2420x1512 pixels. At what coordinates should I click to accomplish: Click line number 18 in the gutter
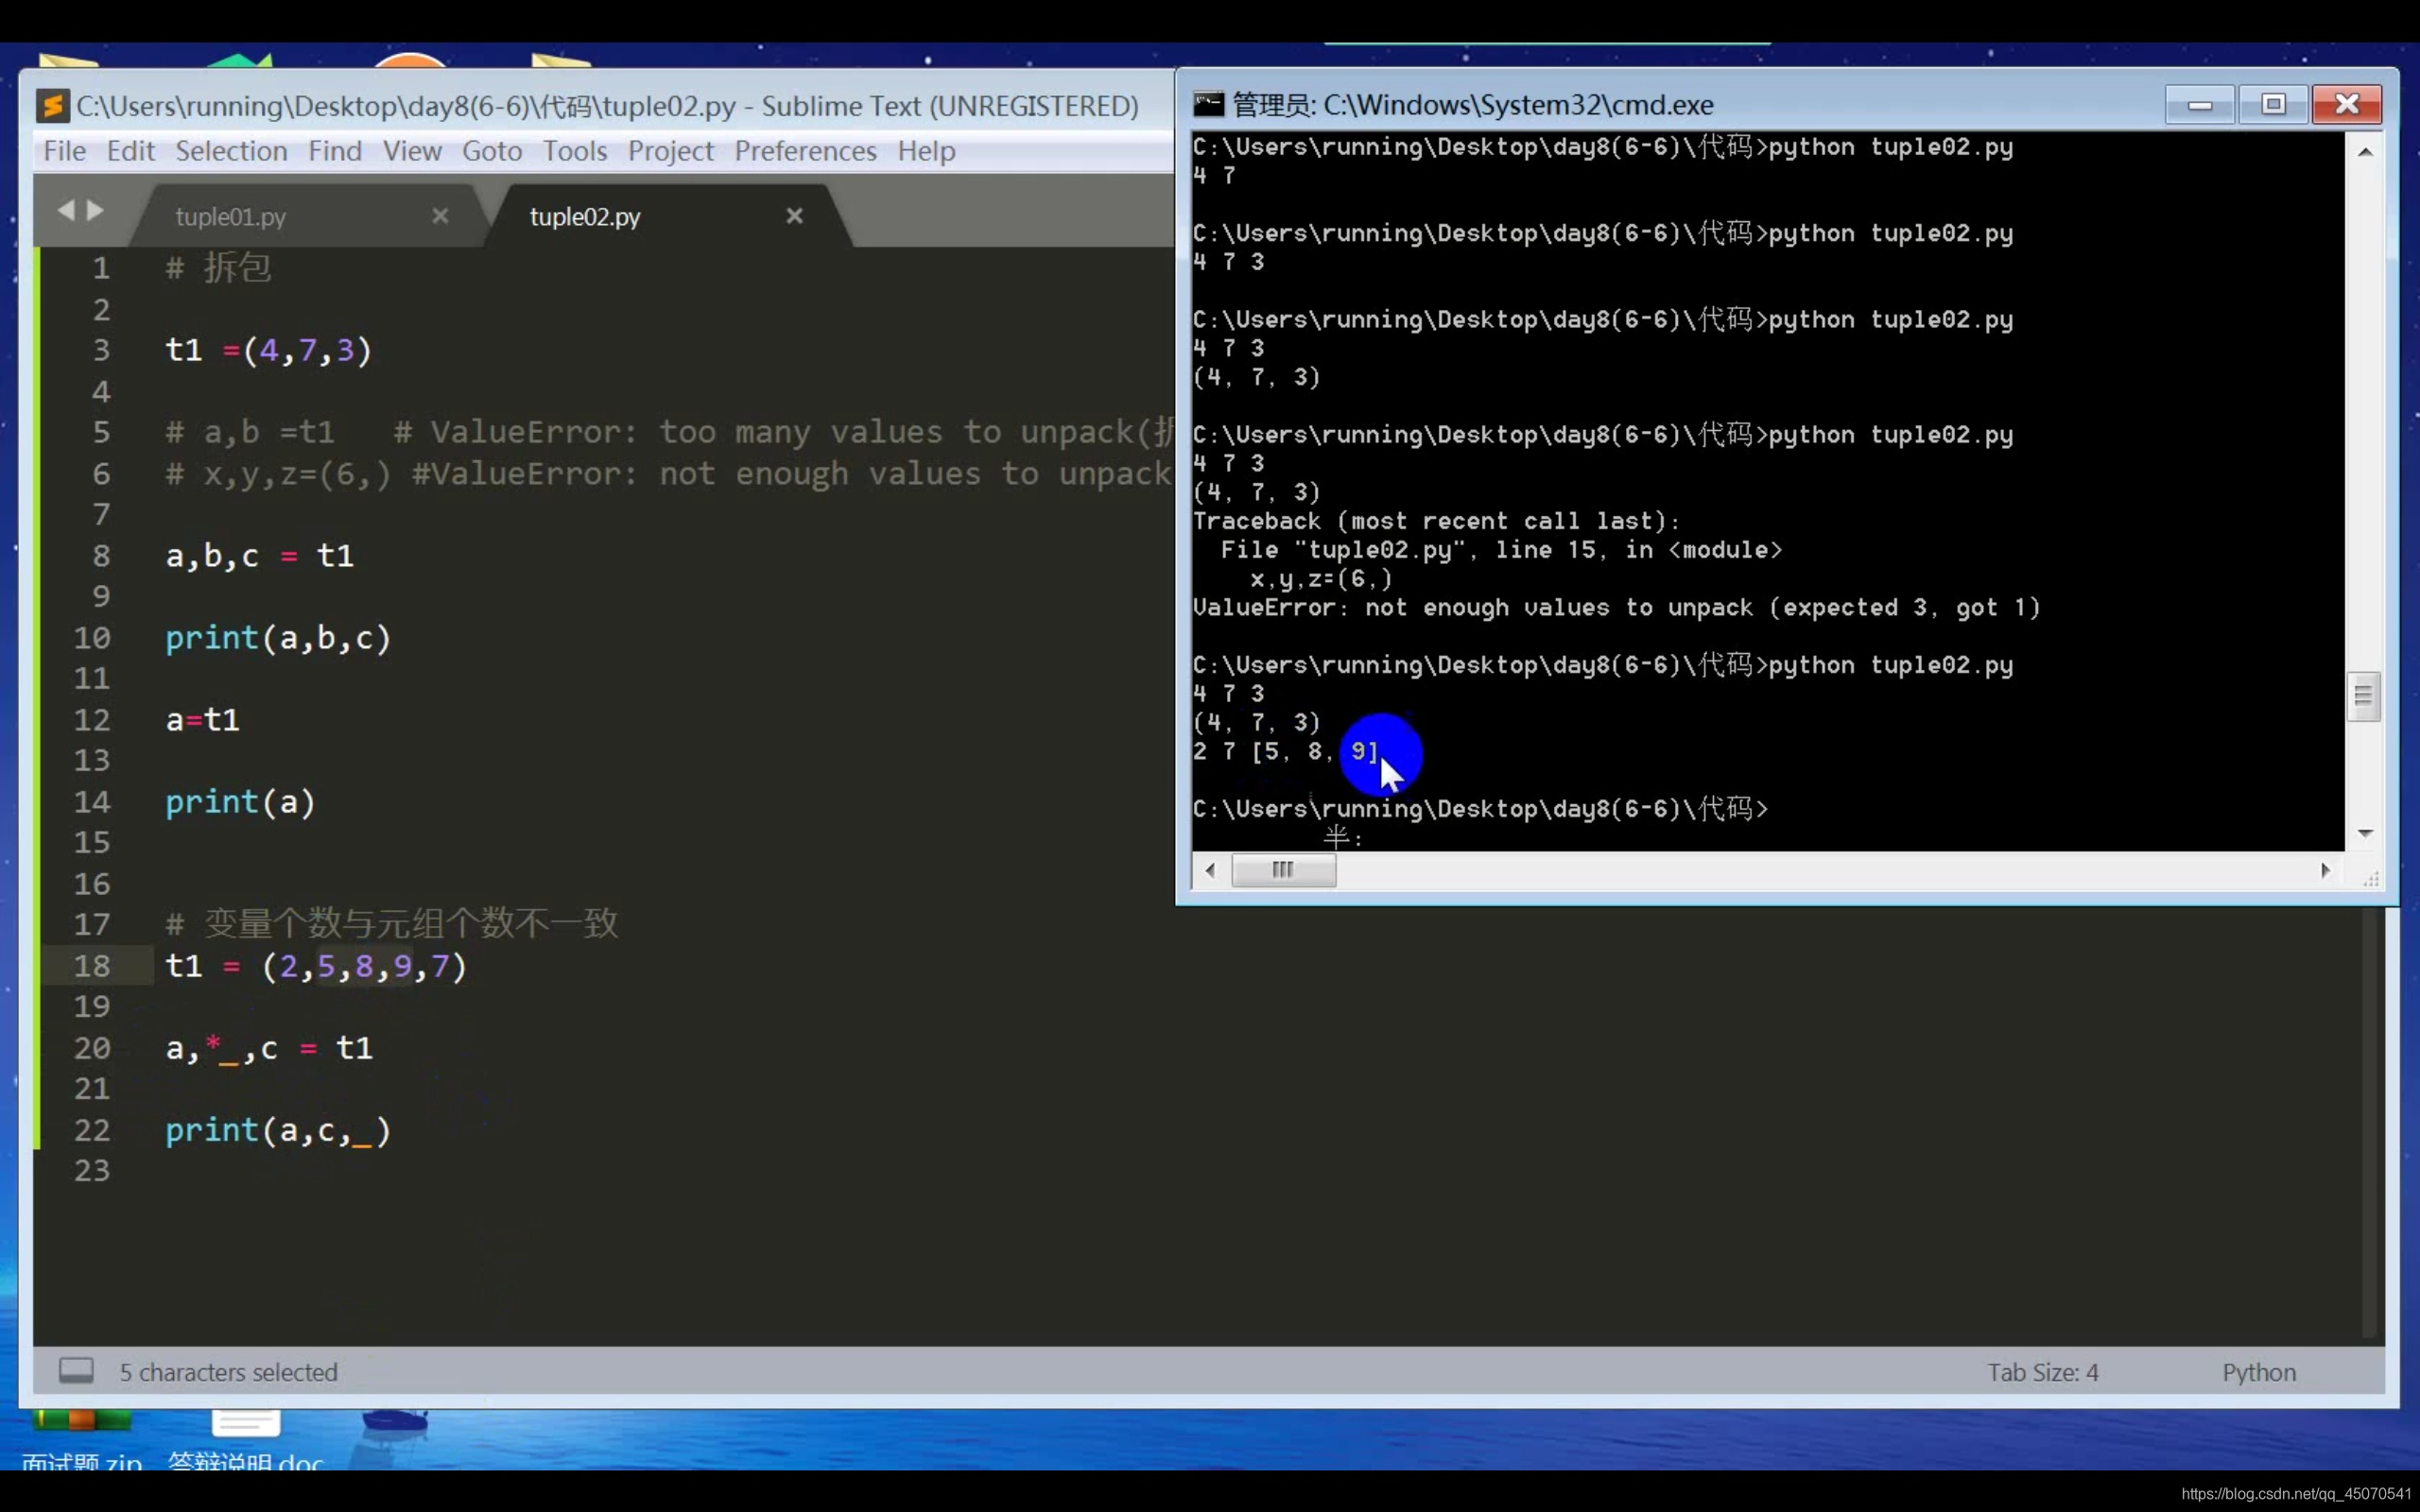click(92, 966)
